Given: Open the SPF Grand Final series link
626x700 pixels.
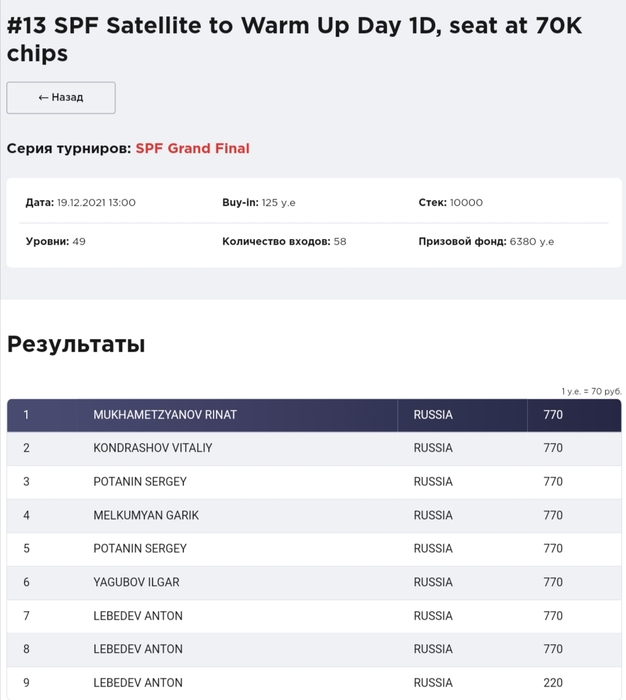Looking at the screenshot, I should pyautogui.click(x=192, y=149).
